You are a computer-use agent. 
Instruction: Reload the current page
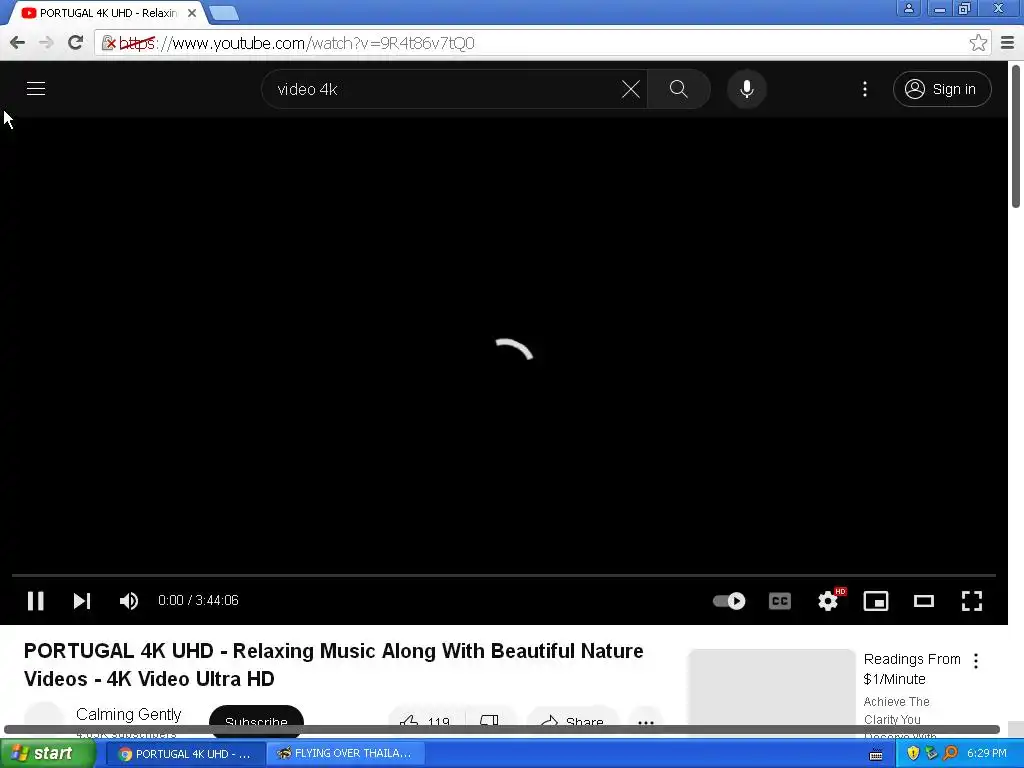pos(76,43)
